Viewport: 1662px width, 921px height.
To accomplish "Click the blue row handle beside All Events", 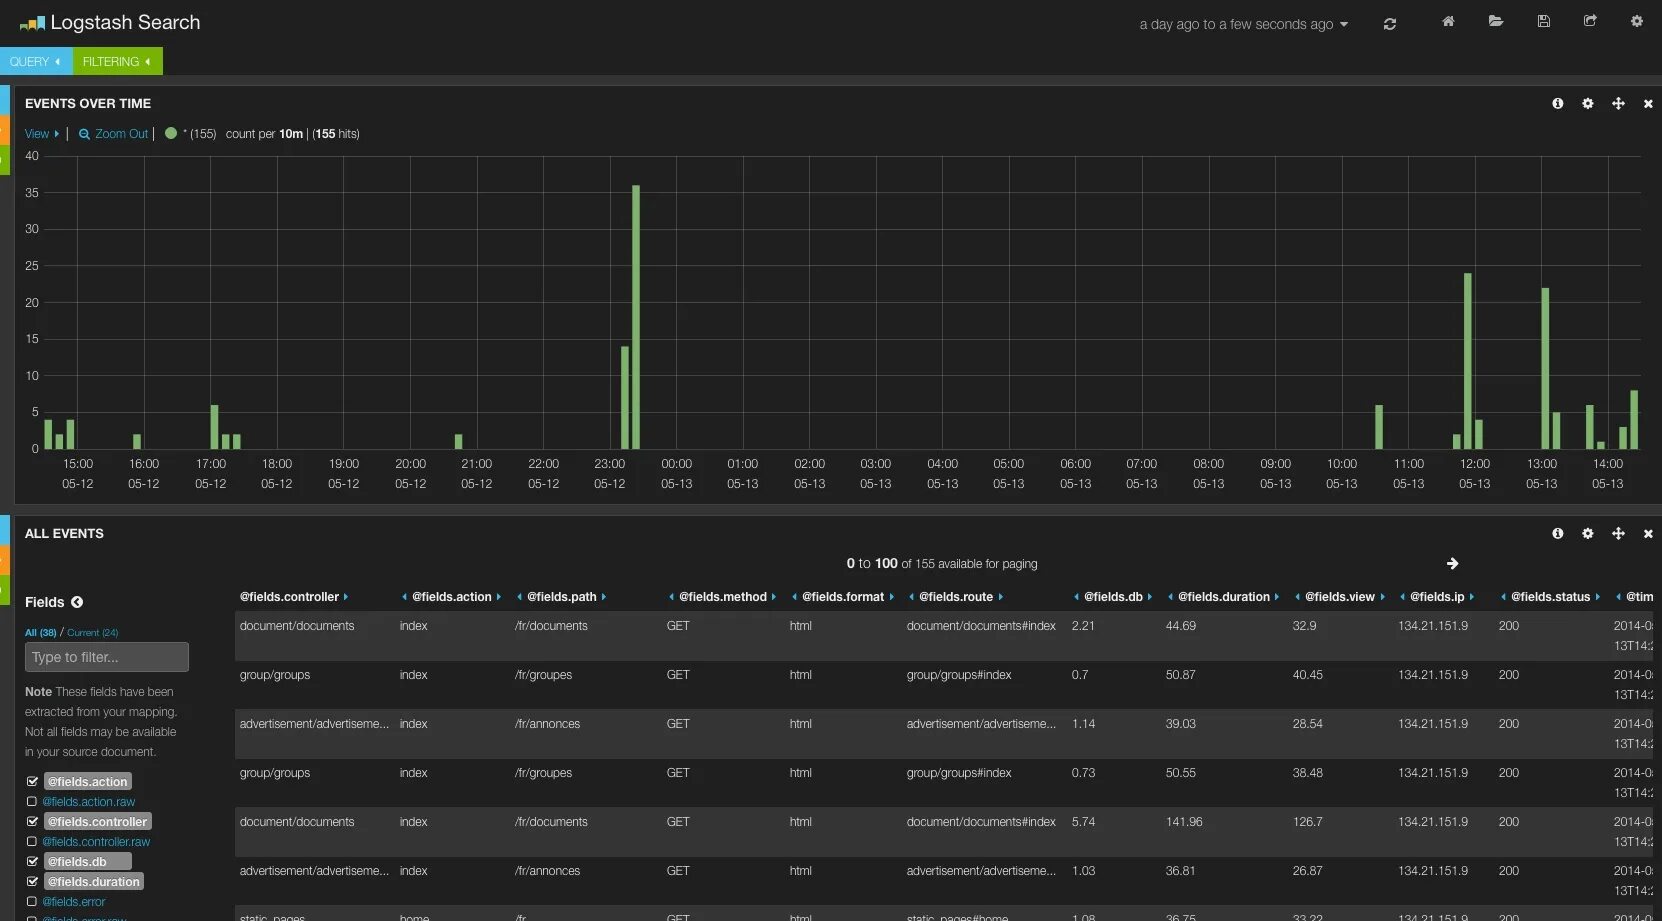I will click(x=5, y=530).
